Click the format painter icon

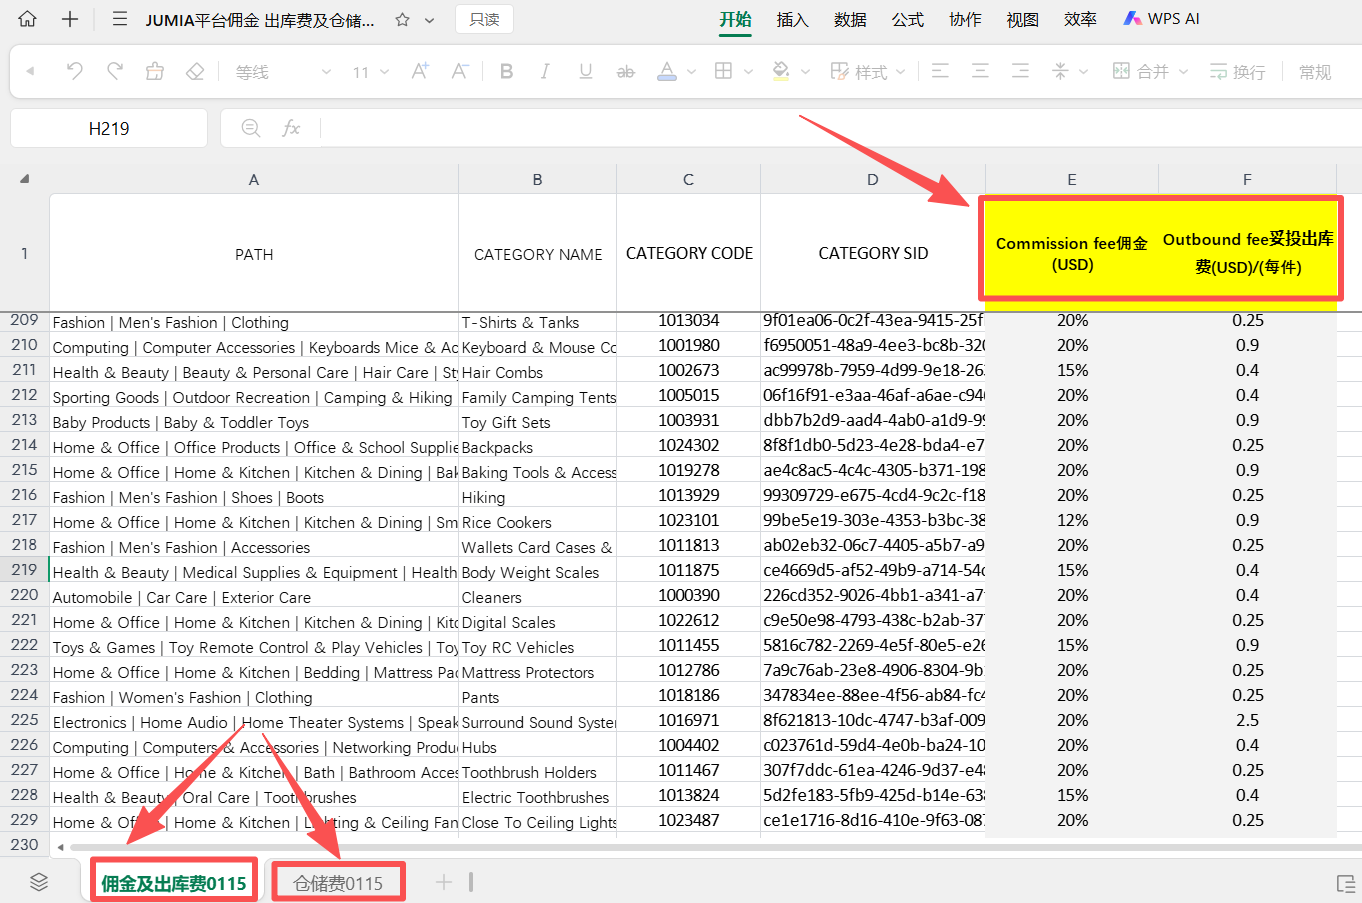tap(154, 71)
